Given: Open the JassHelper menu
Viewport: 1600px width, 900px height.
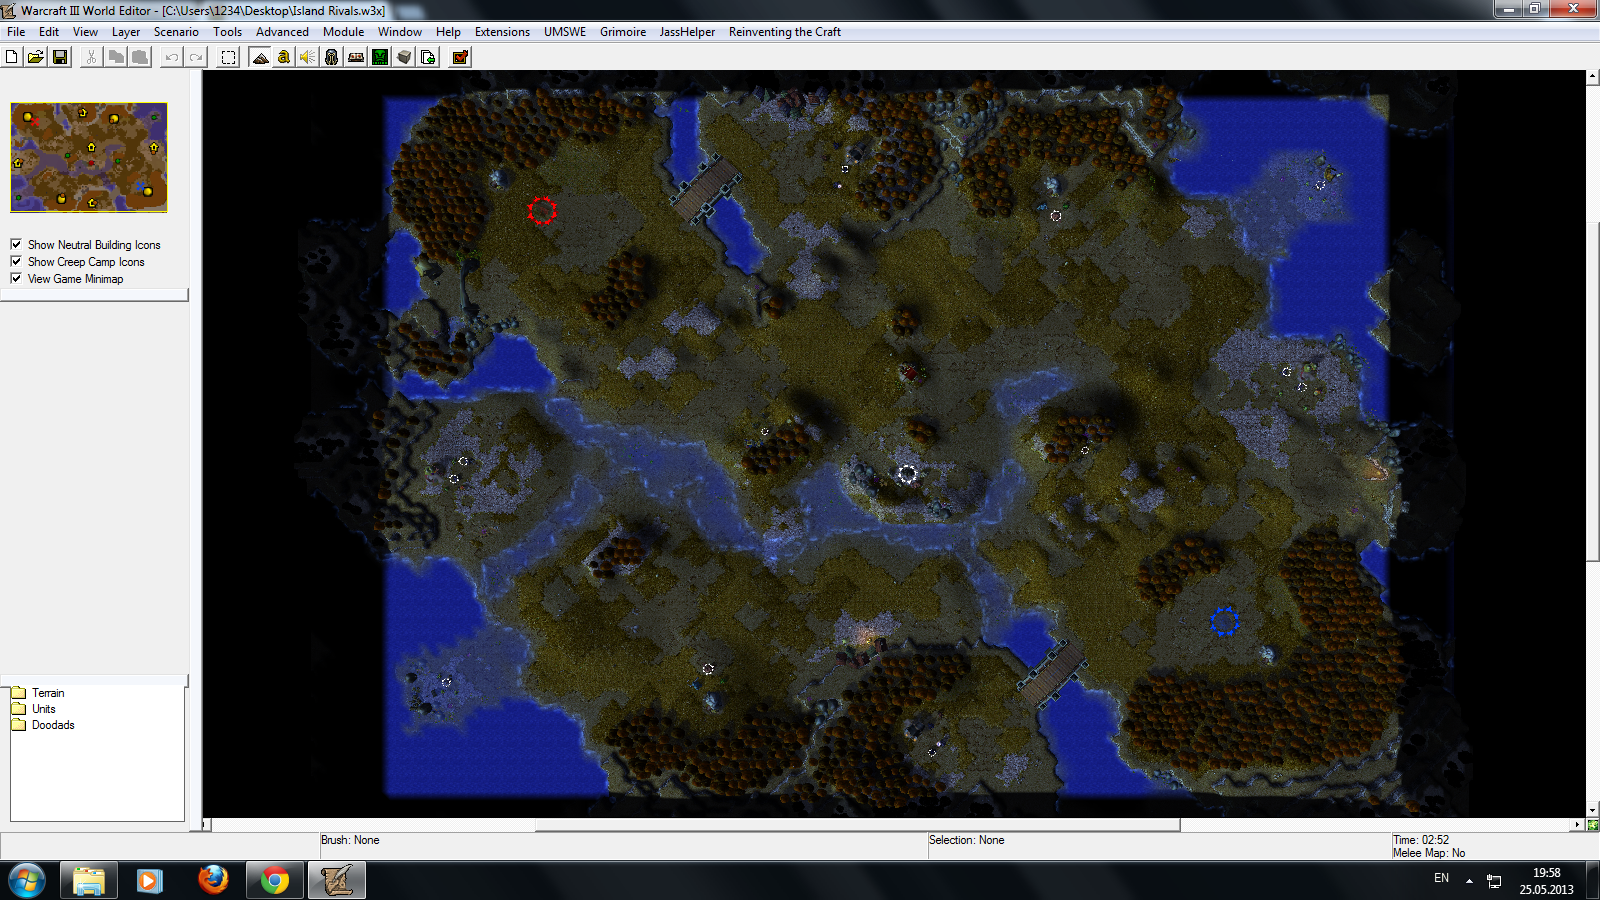Looking at the screenshot, I should click(687, 32).
